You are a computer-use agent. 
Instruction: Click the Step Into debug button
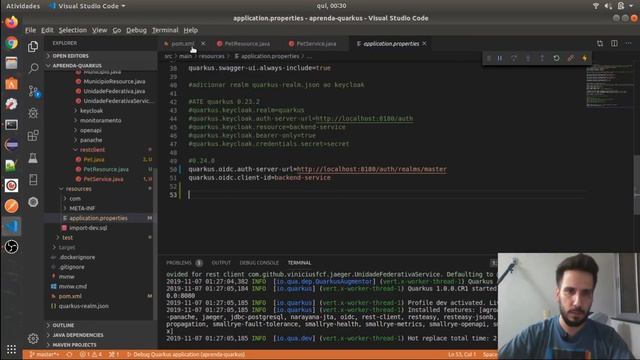point(528,58)
